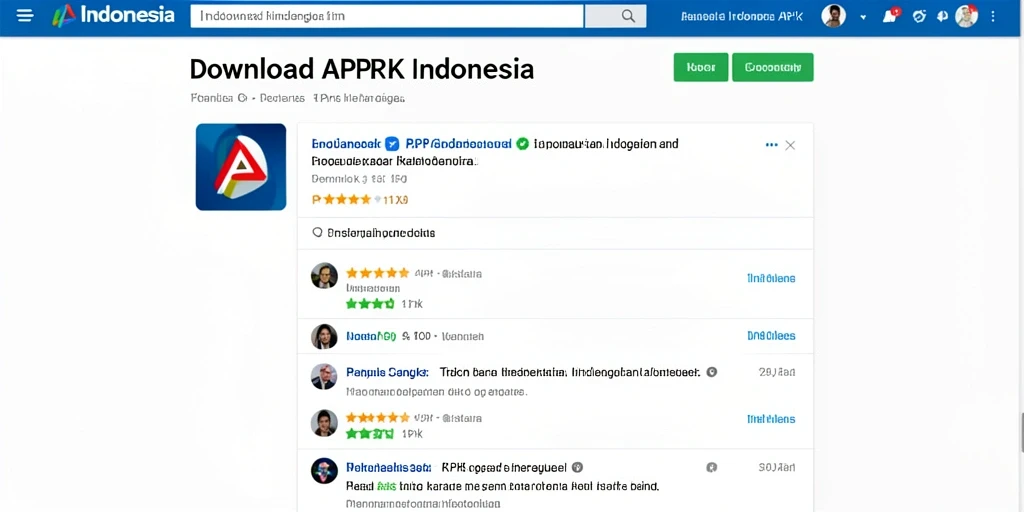Open the Panpis Sangk username link
Viewport: 1024px width, 512px height.
[387, 372]
